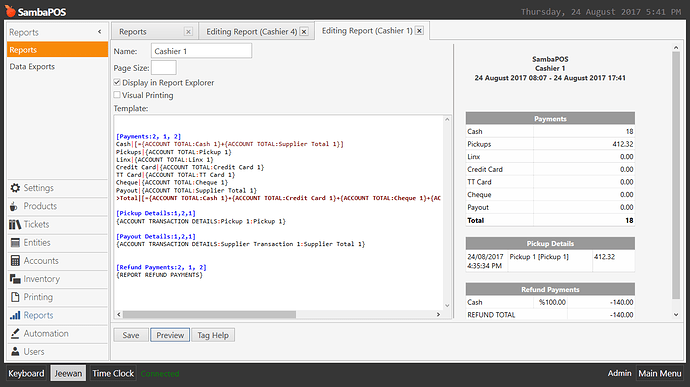This screenshot has width=690, height=387.
Task: Open the Automation navigation section
Action: click(58, 333)
